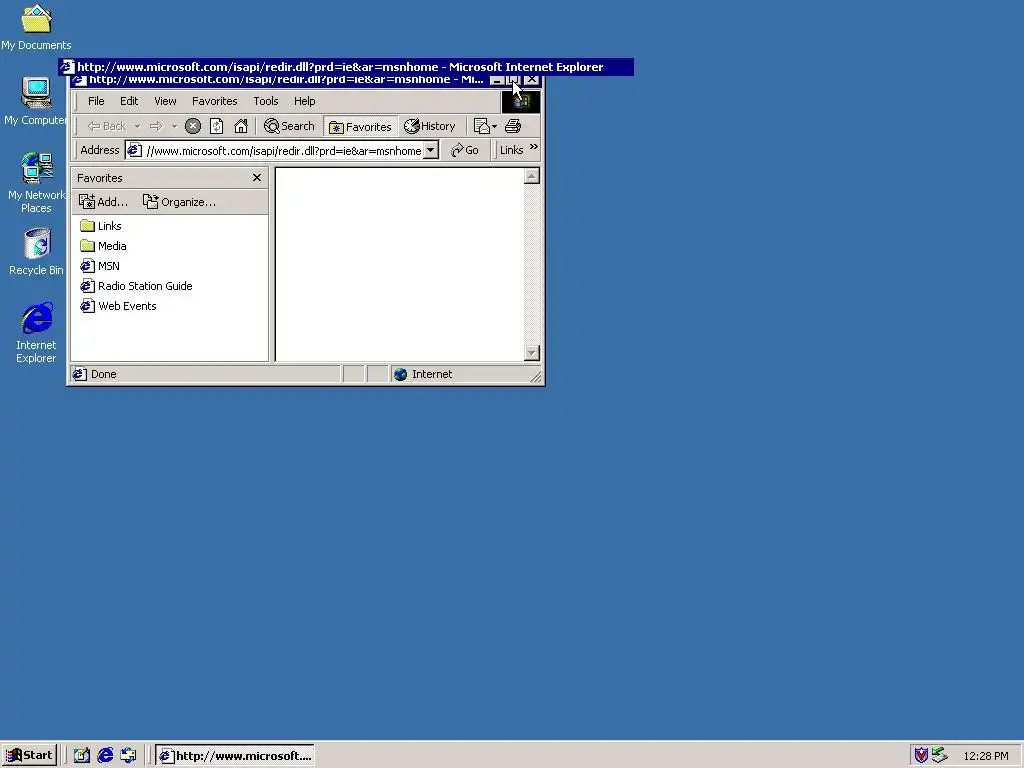Click the IE window title bar icon

coord(78,80)
